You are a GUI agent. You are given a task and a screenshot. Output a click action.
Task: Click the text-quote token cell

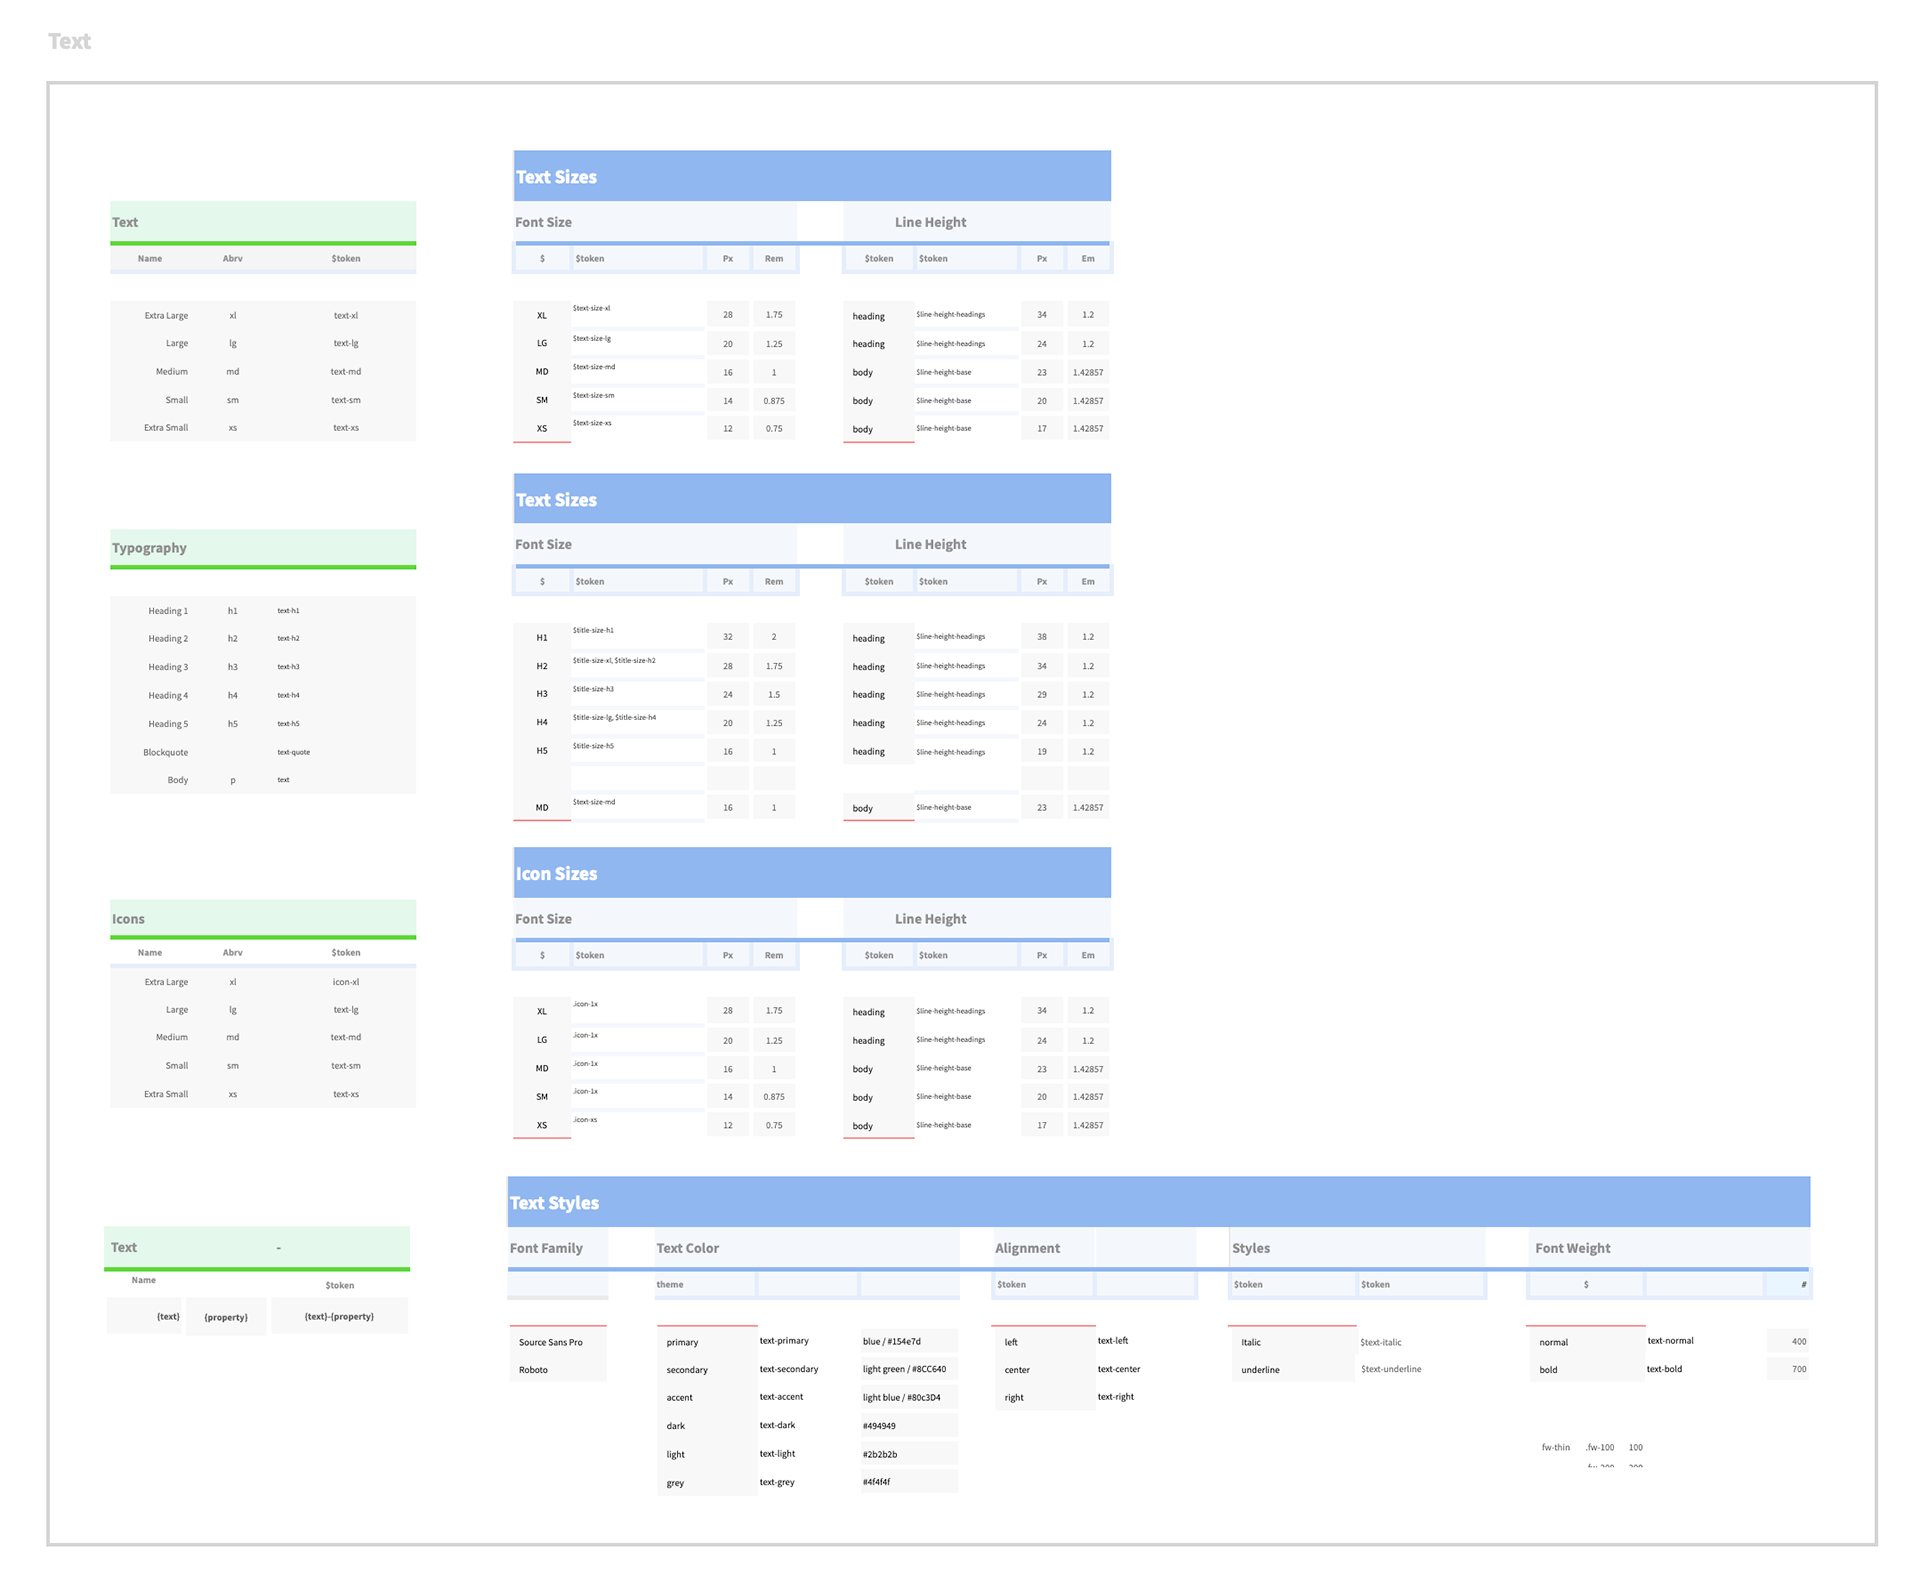click(293, 752)
